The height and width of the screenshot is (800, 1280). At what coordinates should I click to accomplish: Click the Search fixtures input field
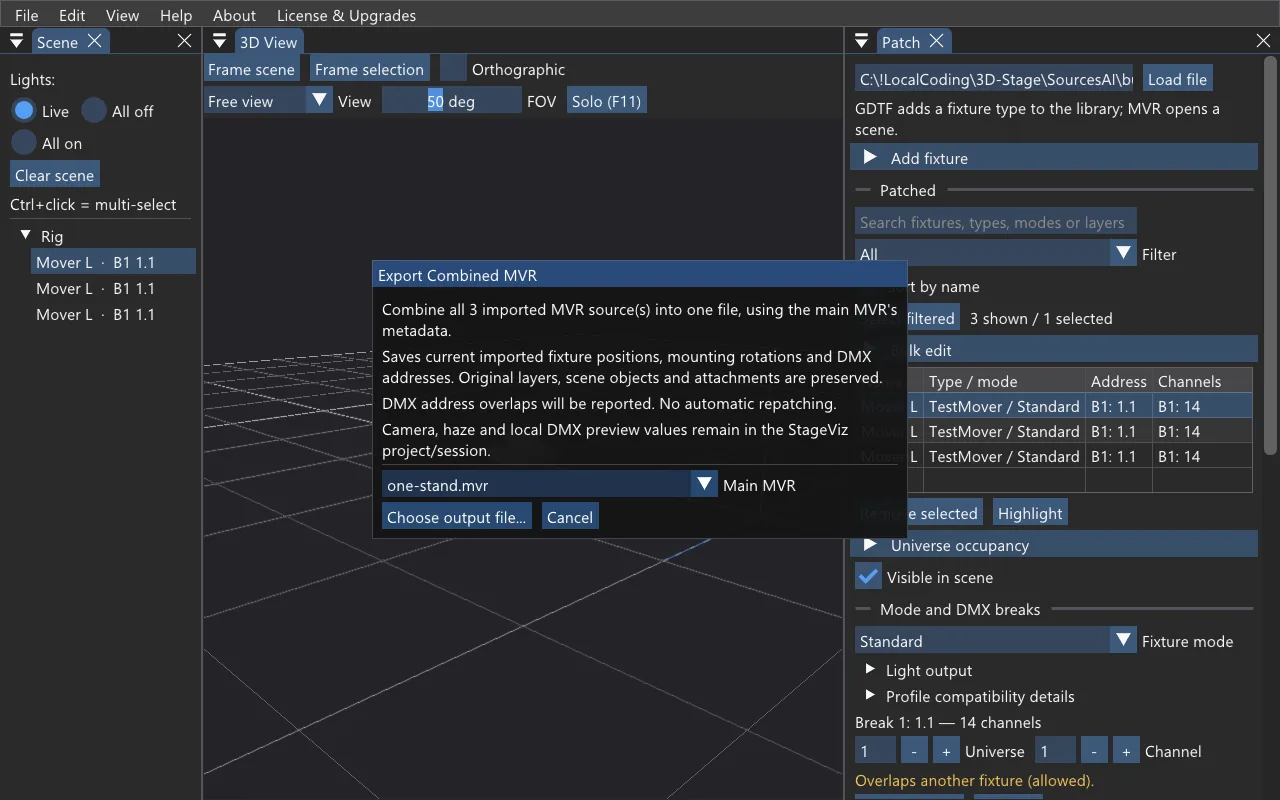[x=995, y=222]
